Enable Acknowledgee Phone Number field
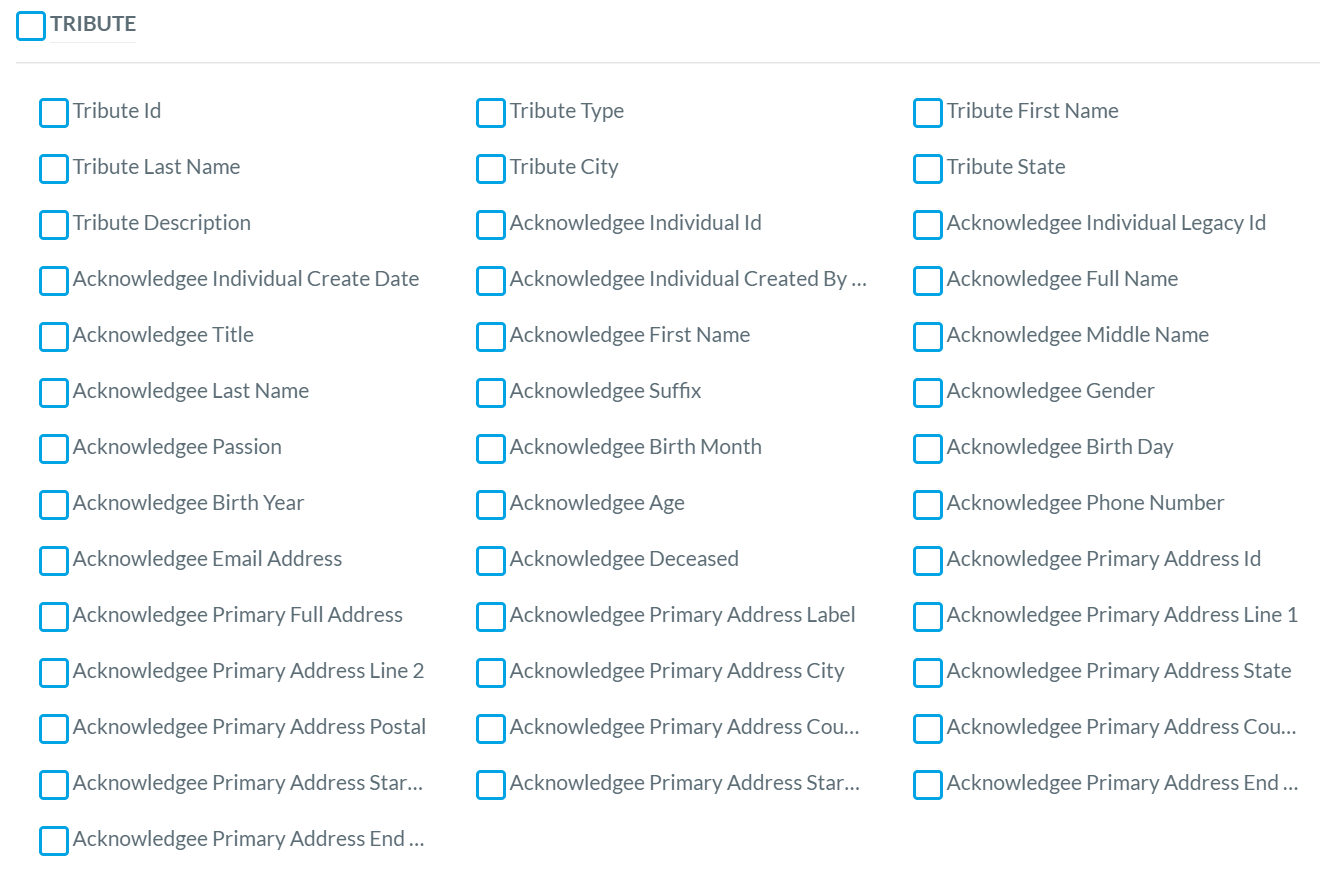The height and width of the screenshot is (893, 1320). tap(928, 505)
